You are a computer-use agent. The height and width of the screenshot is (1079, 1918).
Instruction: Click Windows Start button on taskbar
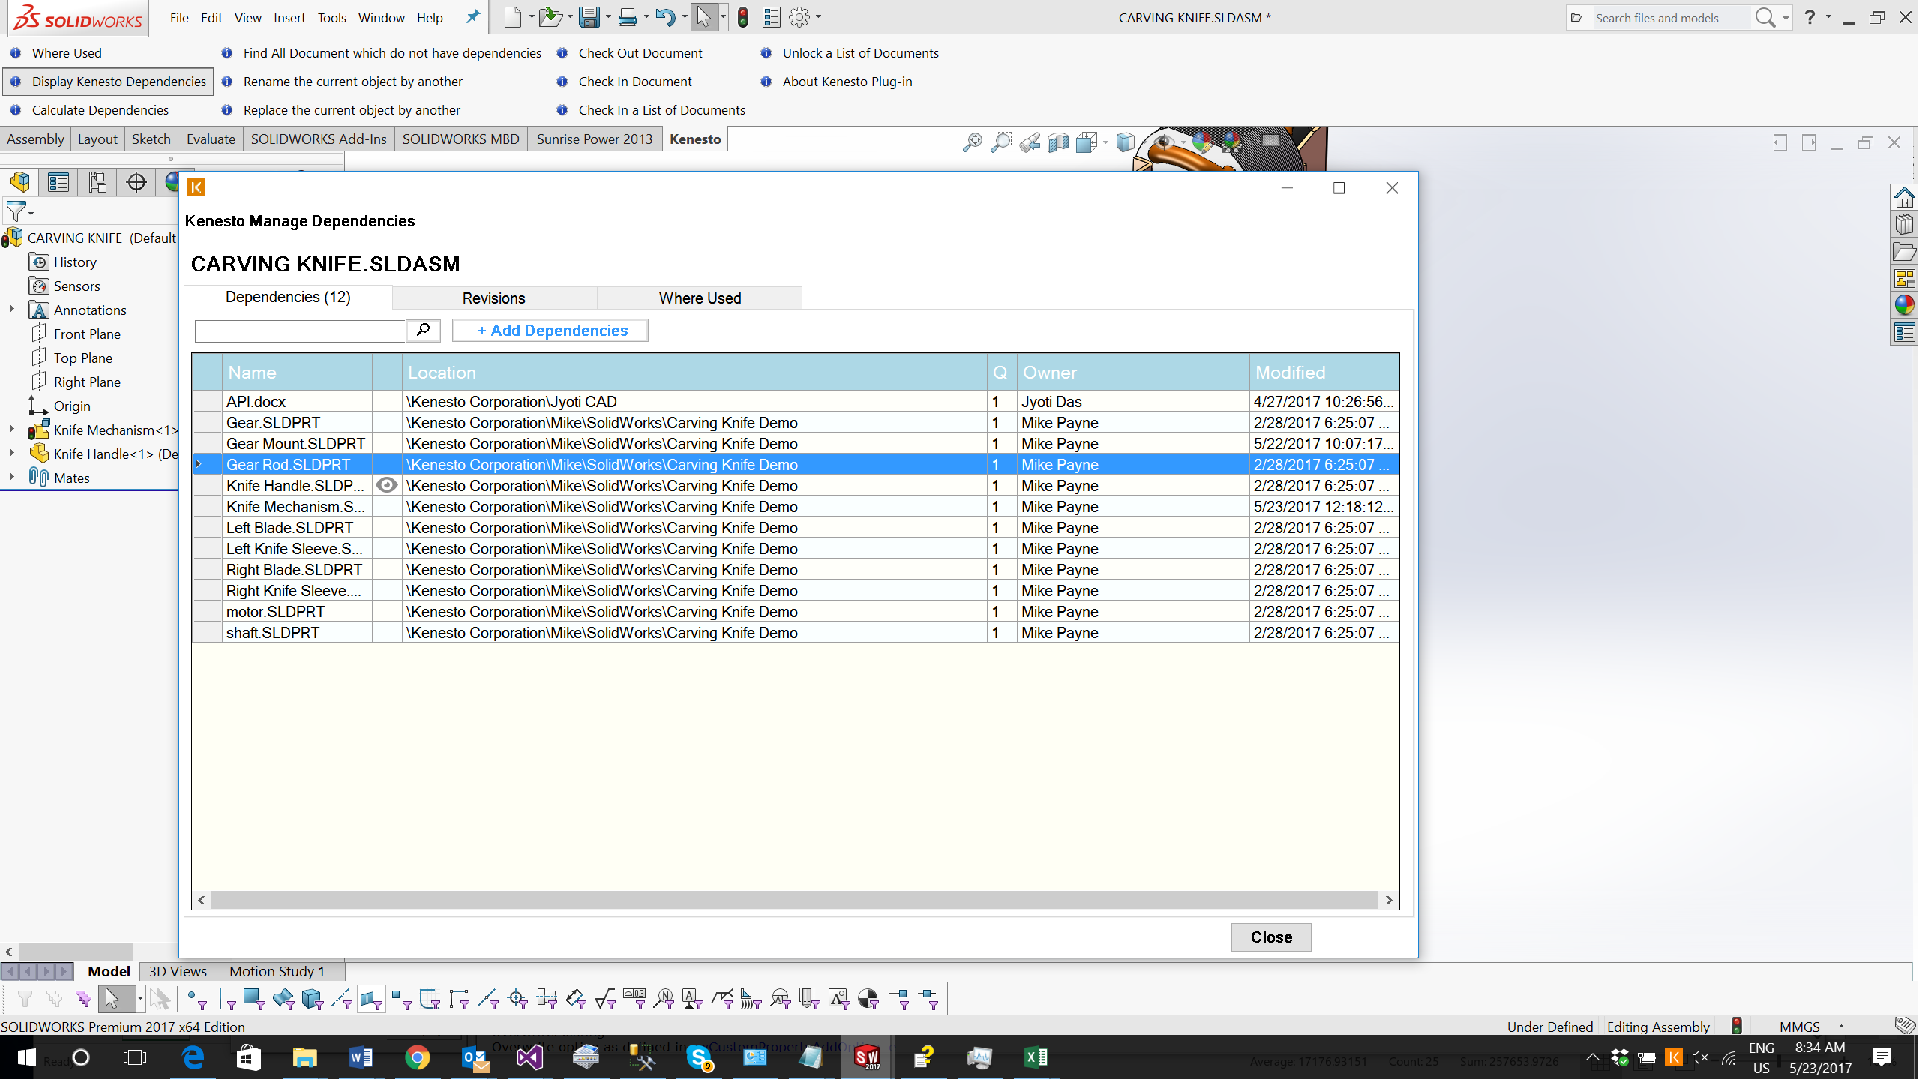pos(27,1057)
